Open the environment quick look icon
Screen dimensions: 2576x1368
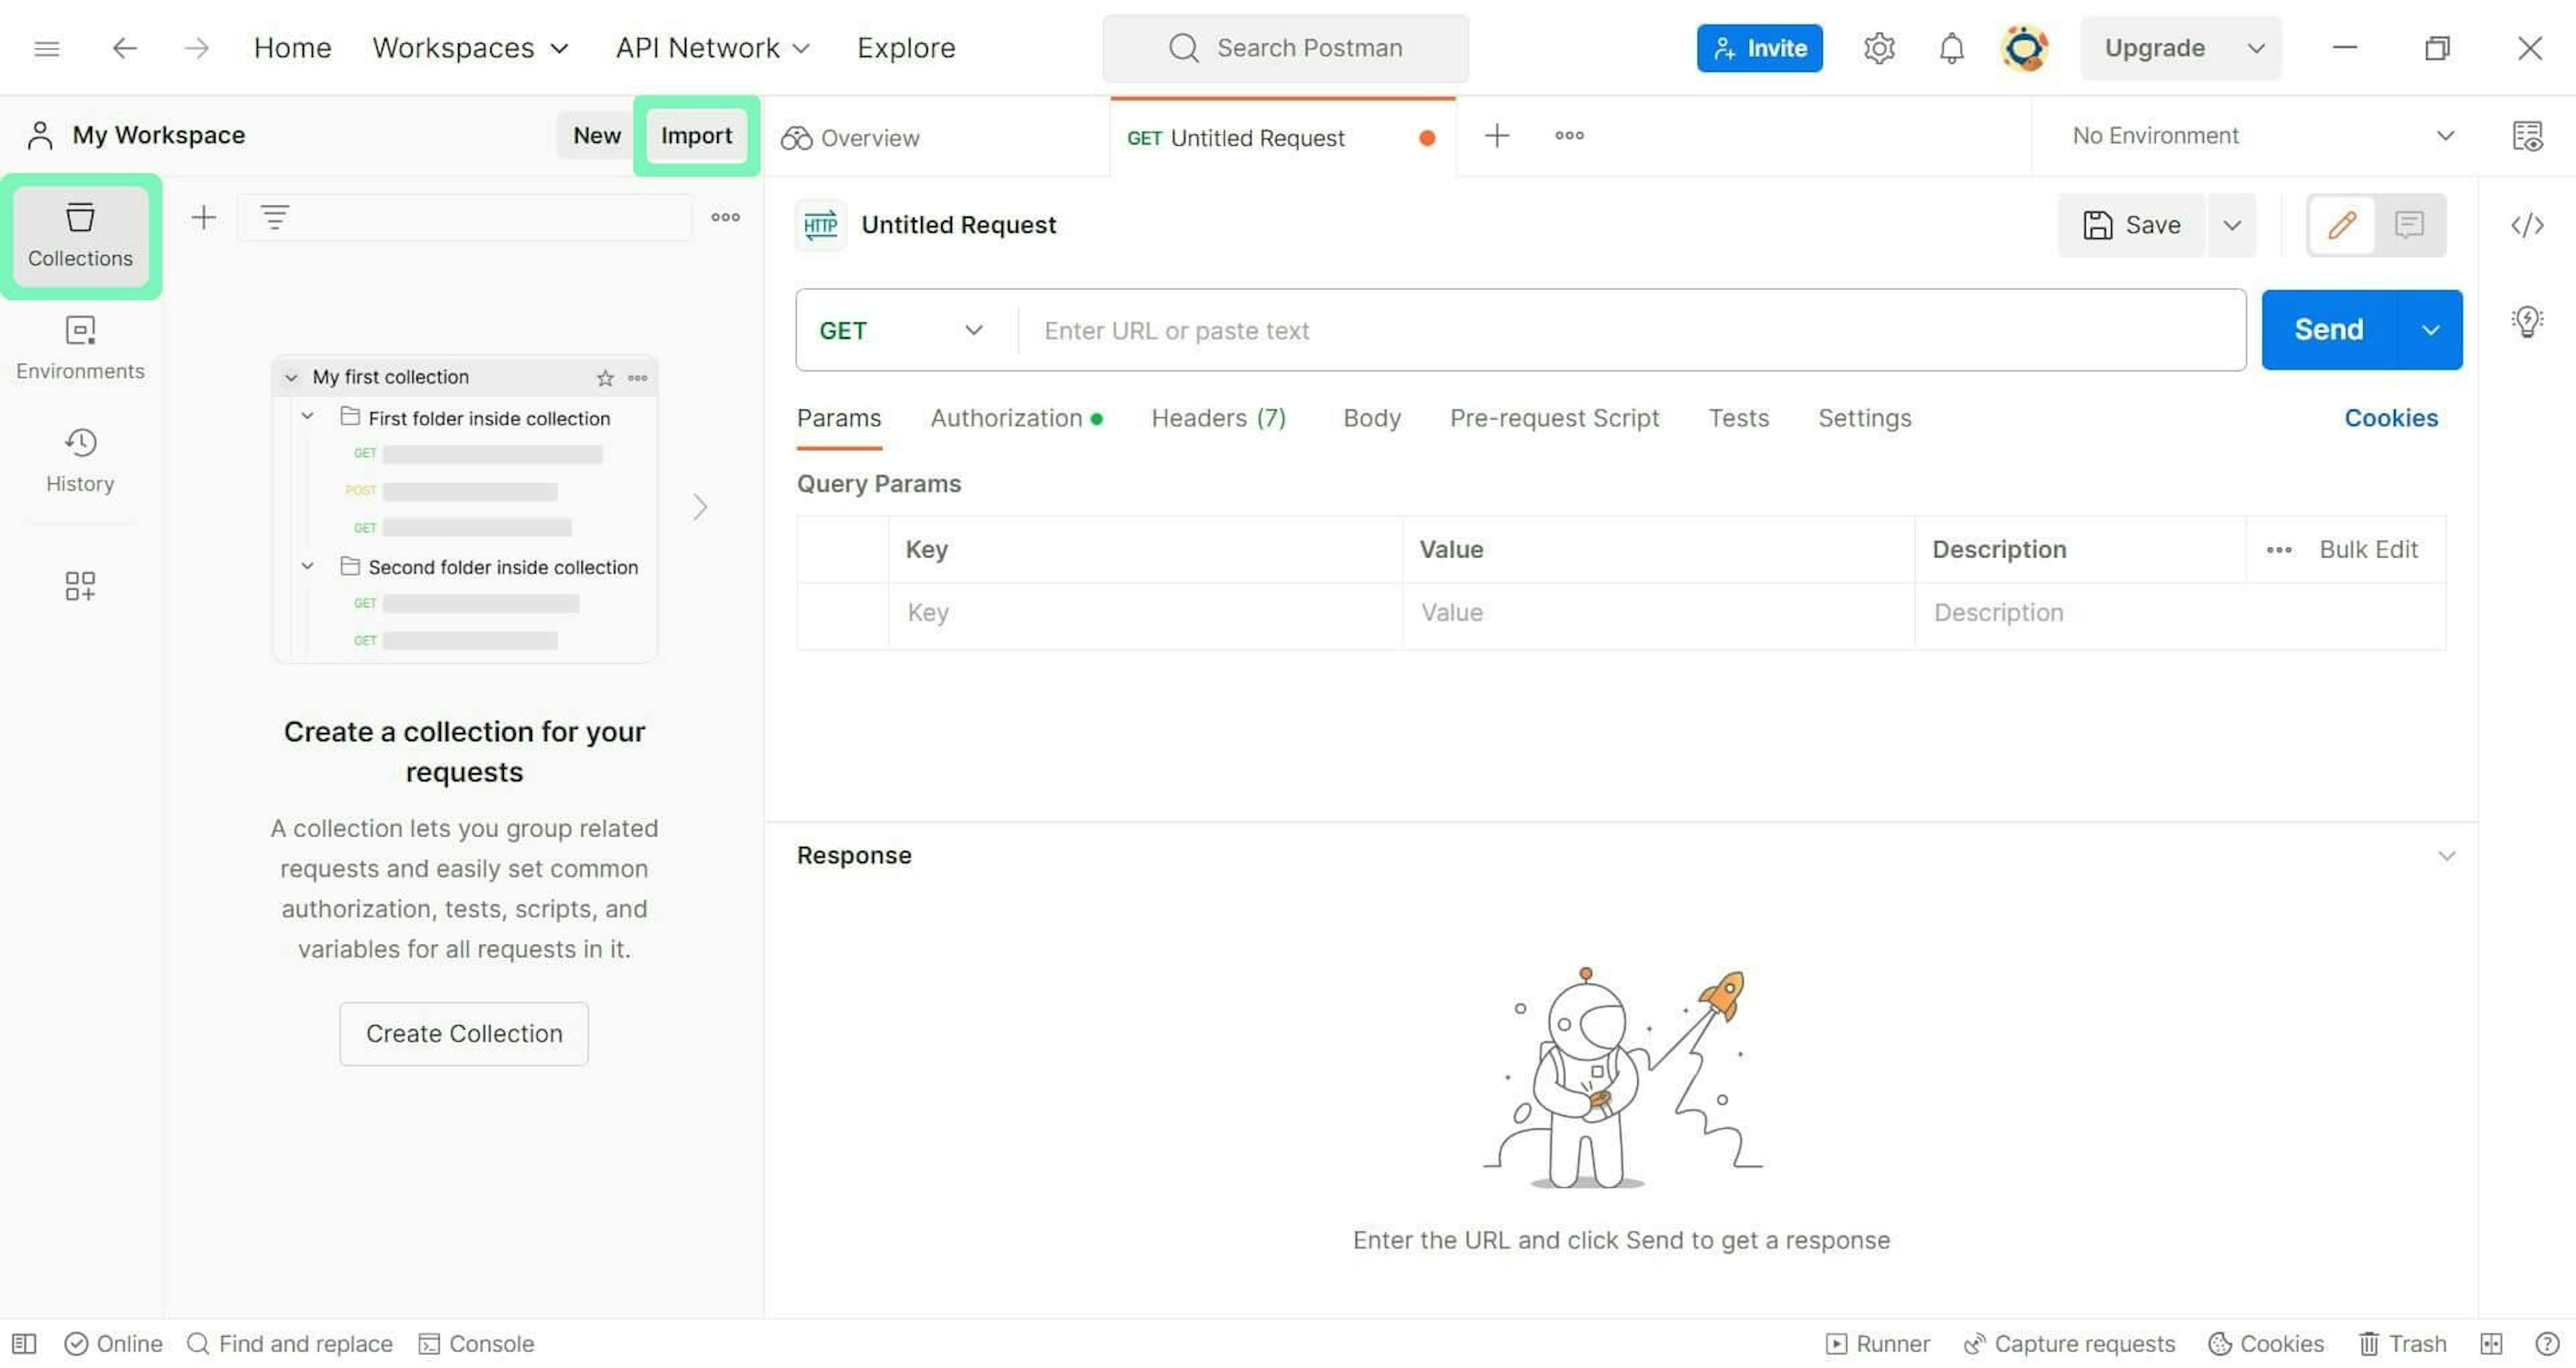tap(2527, 136)
